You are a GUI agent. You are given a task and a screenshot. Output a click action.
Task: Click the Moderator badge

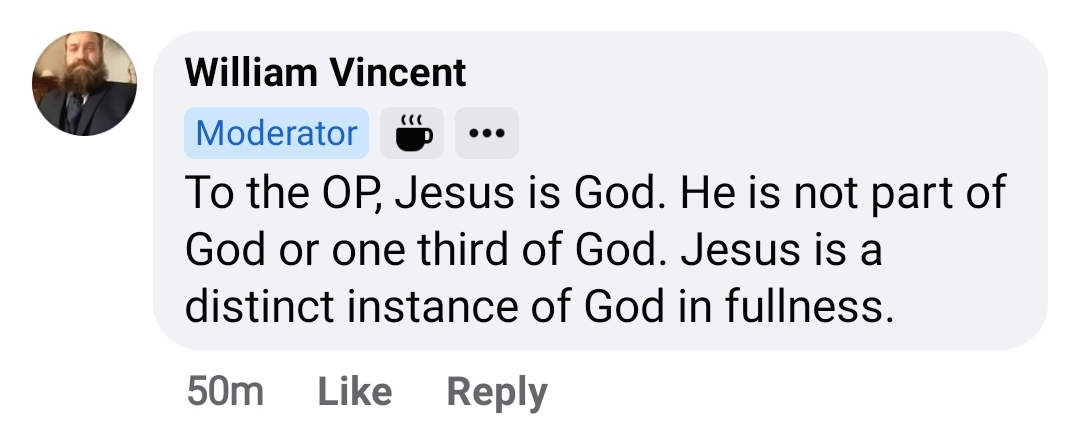coord(277,133)
